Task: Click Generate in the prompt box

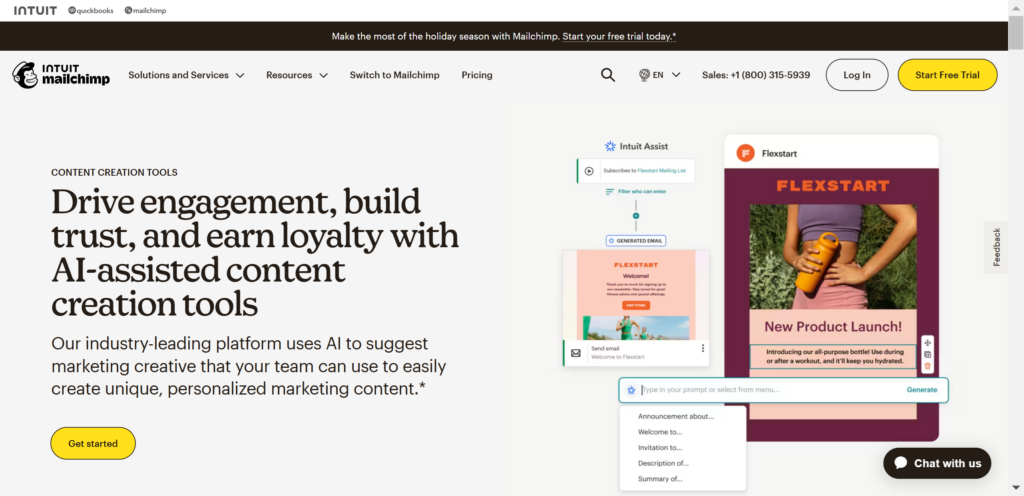Action: [921, 390]
